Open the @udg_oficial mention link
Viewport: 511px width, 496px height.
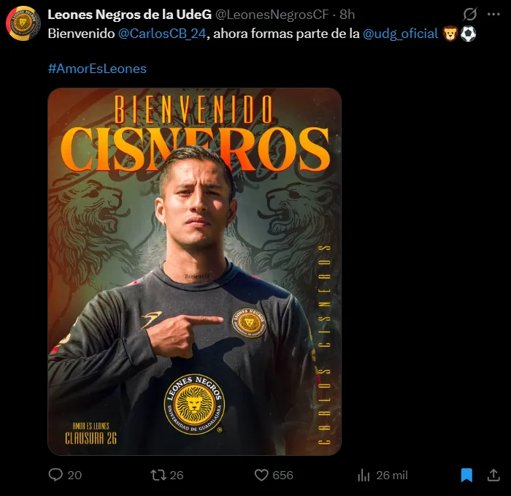[x=400, y=34]
